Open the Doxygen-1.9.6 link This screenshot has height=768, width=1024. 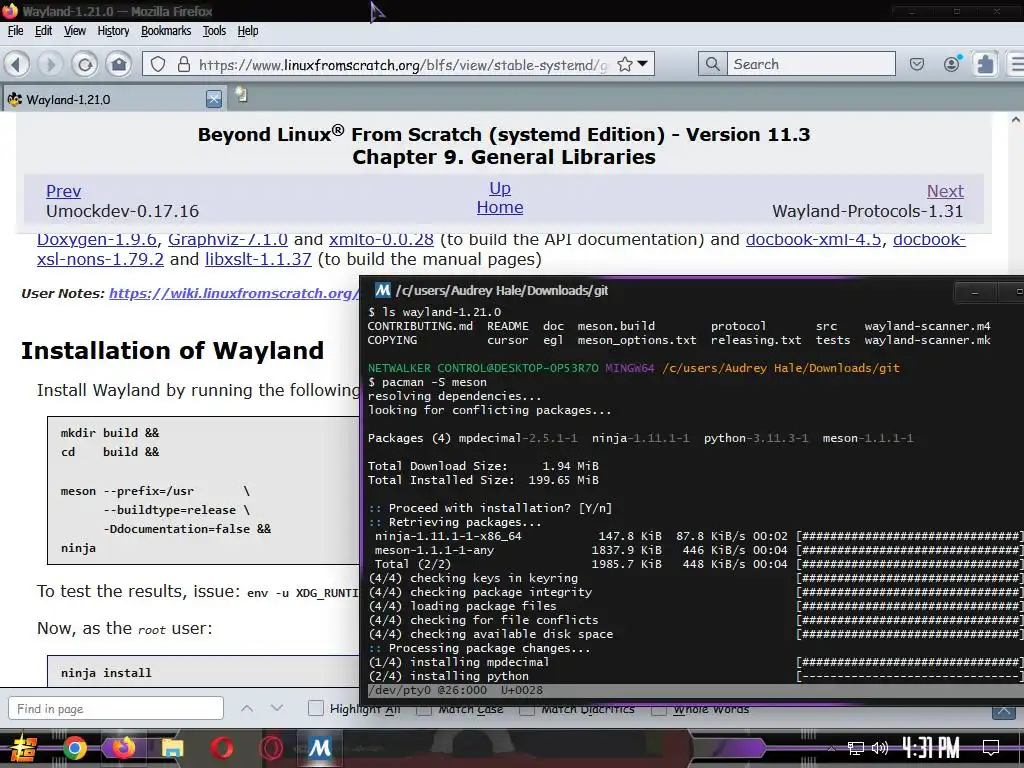click(97, 240)
